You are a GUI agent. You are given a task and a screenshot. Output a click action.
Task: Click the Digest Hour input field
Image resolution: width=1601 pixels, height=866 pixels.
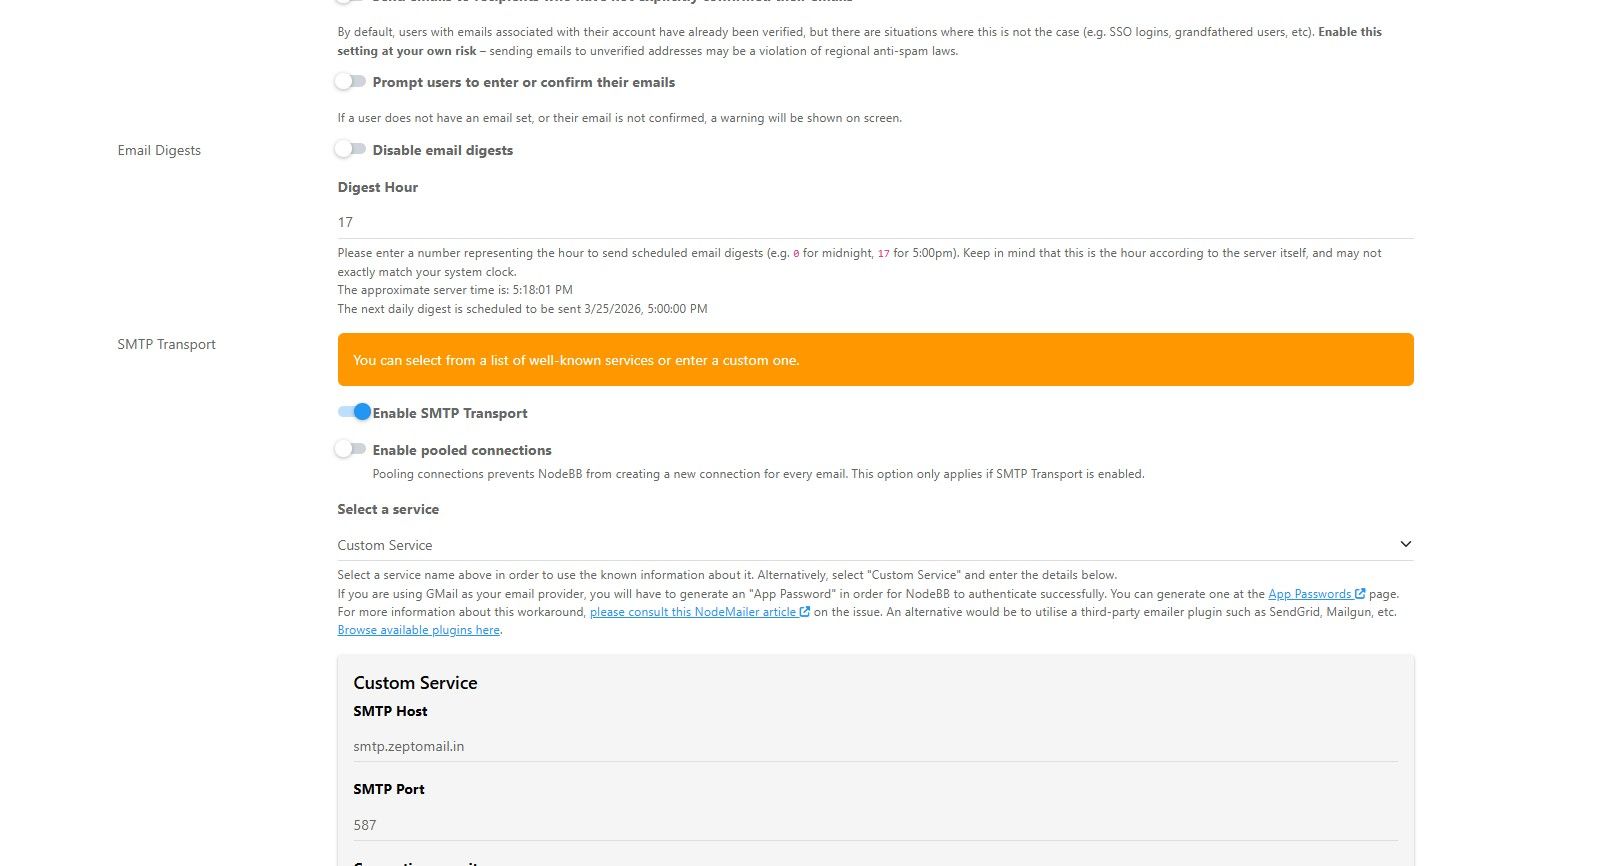coord(875,222)
